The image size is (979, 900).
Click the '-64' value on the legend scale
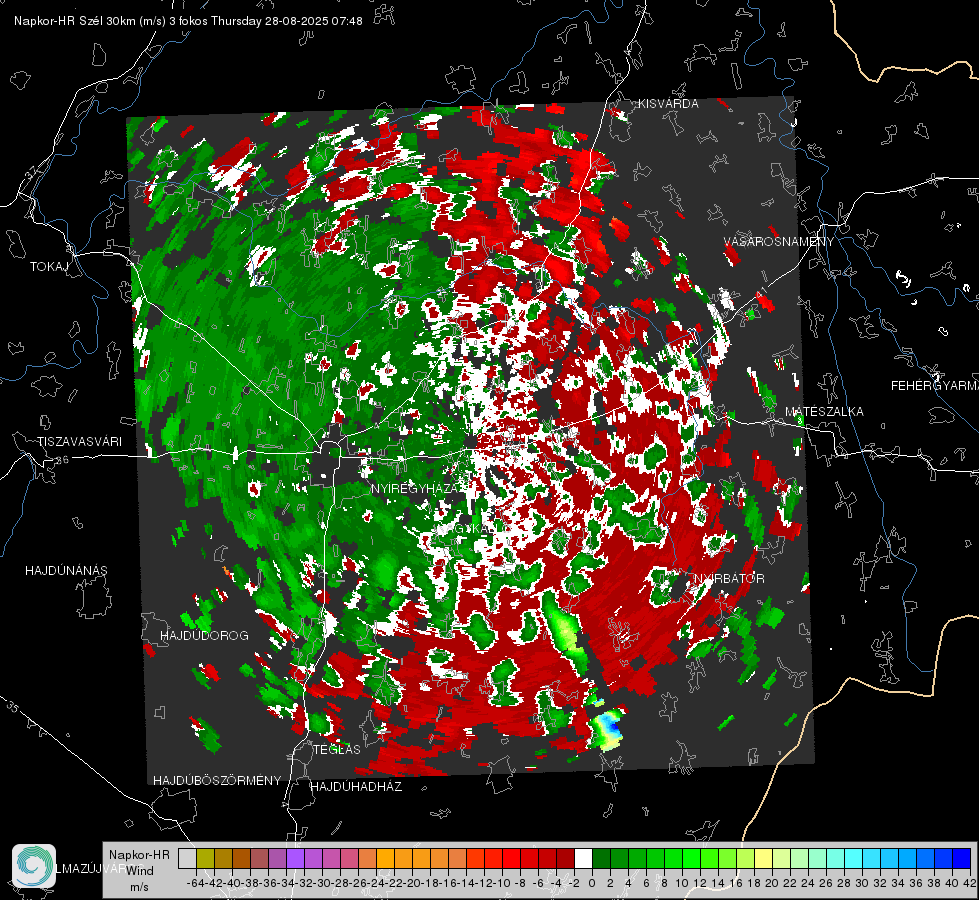point(195,883)
